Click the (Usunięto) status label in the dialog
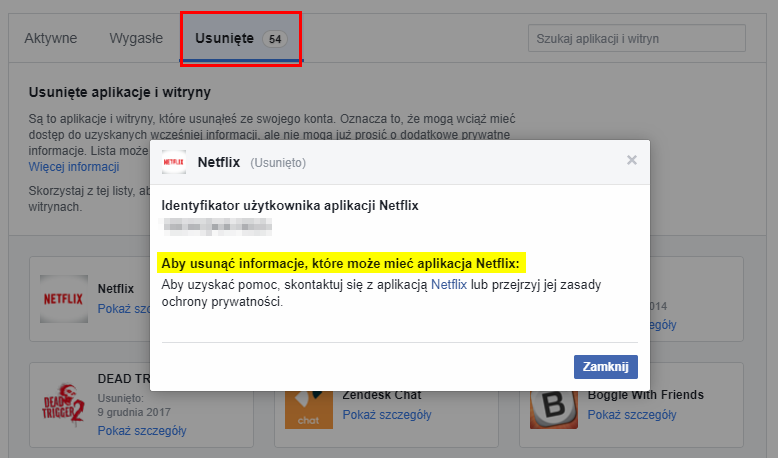 278,163
